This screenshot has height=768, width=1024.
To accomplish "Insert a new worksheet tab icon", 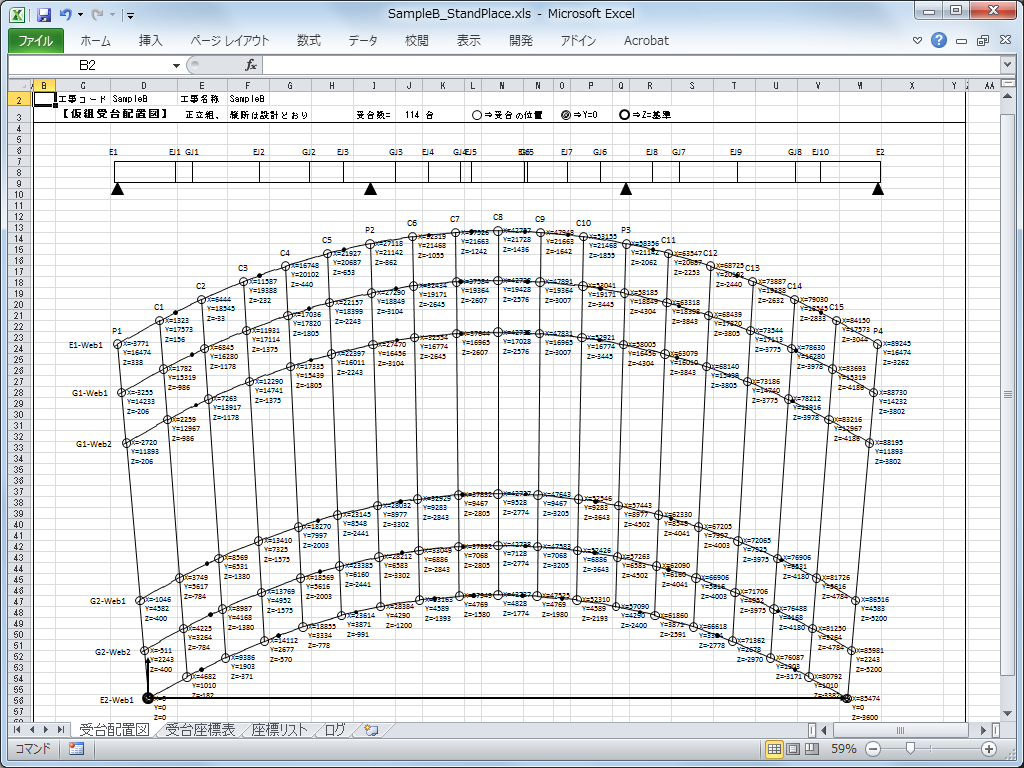I will coord(370,730).
